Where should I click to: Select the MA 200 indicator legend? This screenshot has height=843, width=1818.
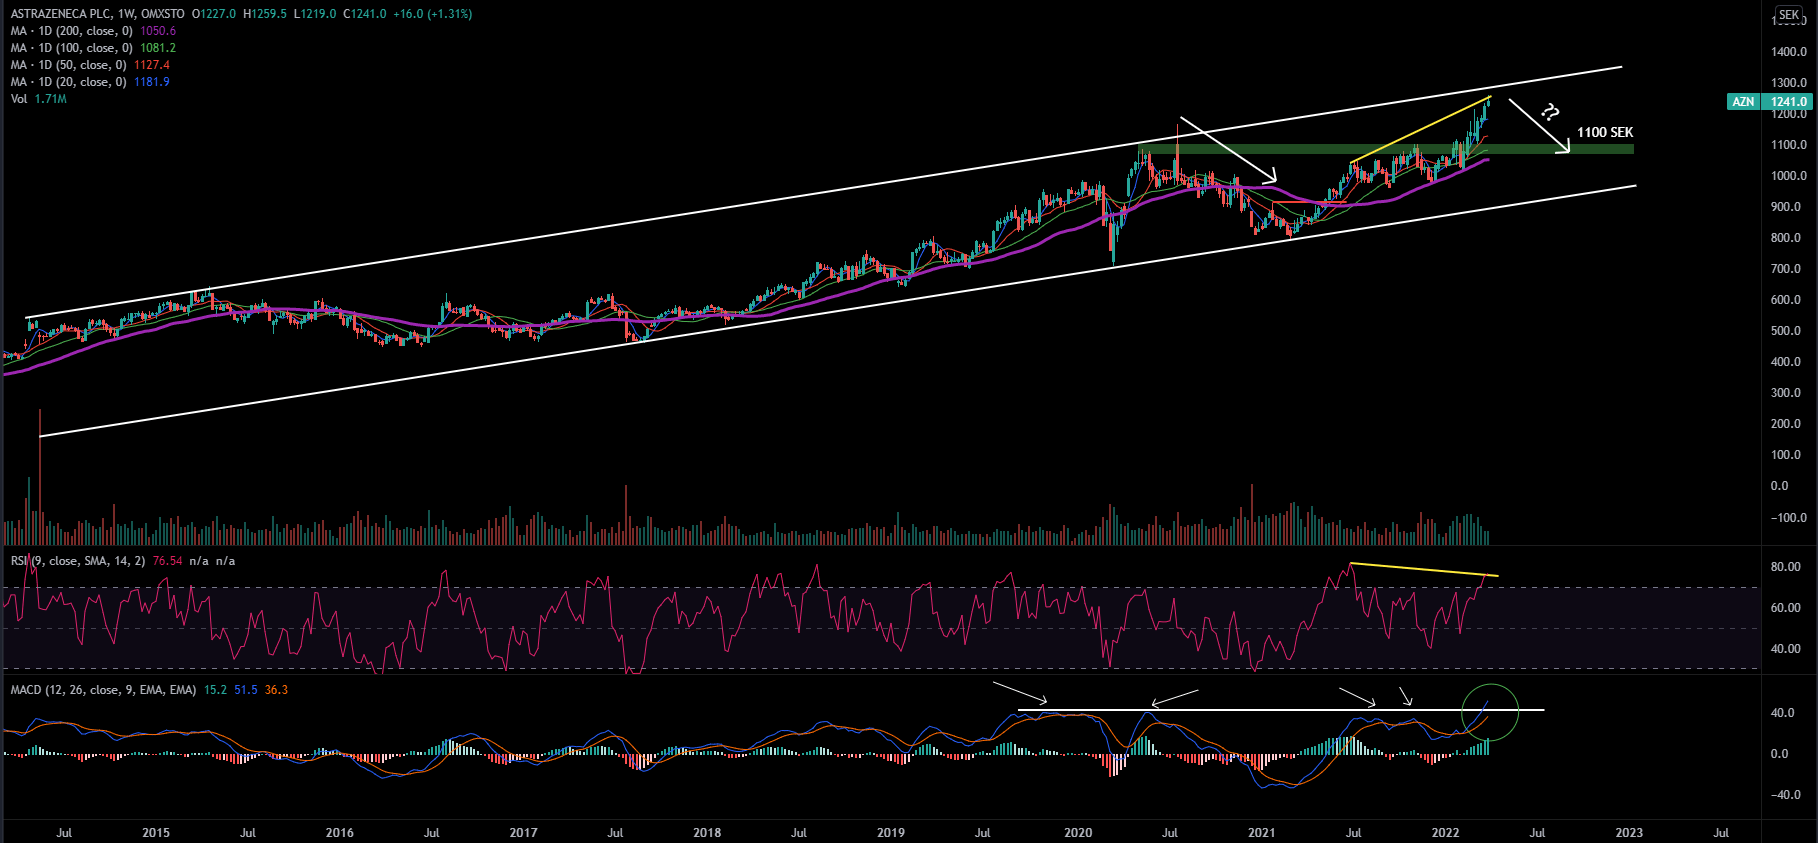[x=72, y=31]
